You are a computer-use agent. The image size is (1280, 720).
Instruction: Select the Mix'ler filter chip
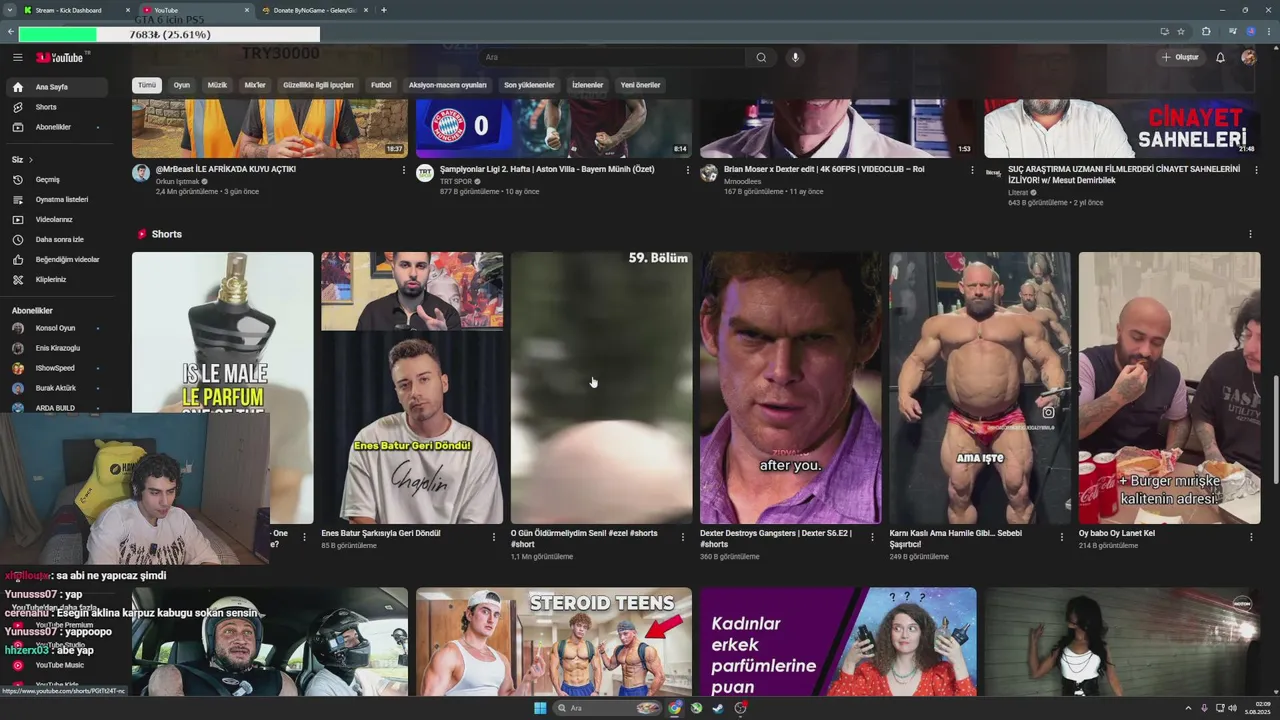(x=255, y=85)
